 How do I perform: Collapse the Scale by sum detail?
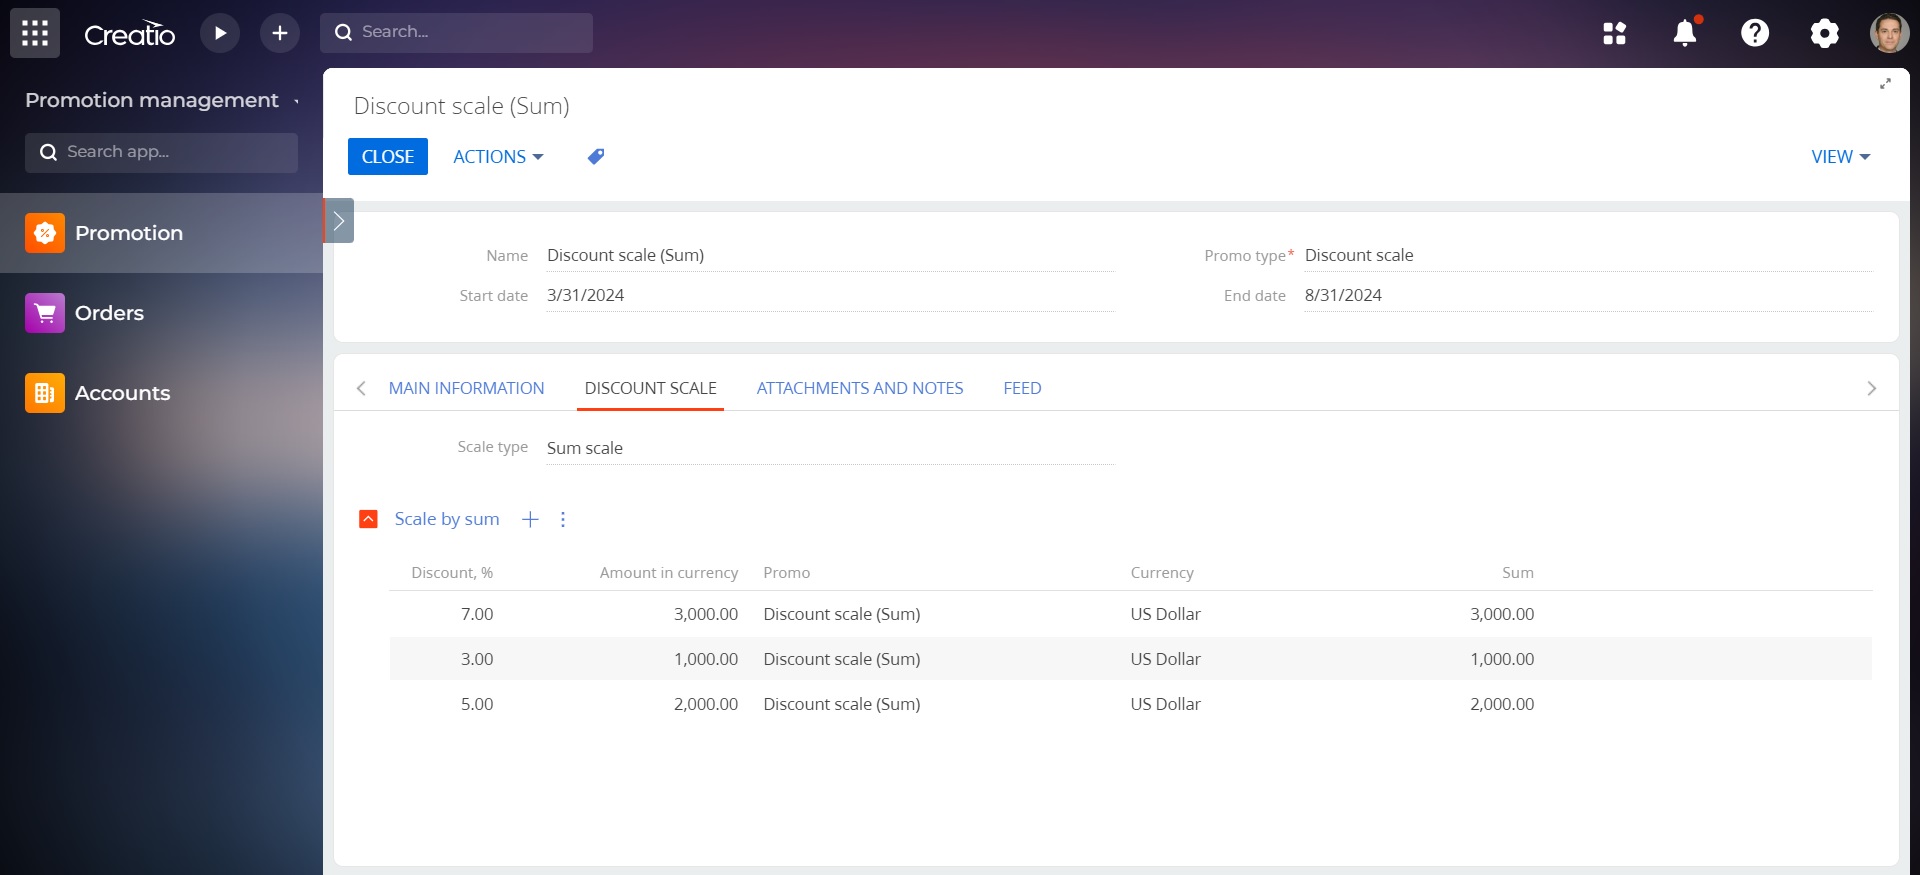click(x=368, y=519)
